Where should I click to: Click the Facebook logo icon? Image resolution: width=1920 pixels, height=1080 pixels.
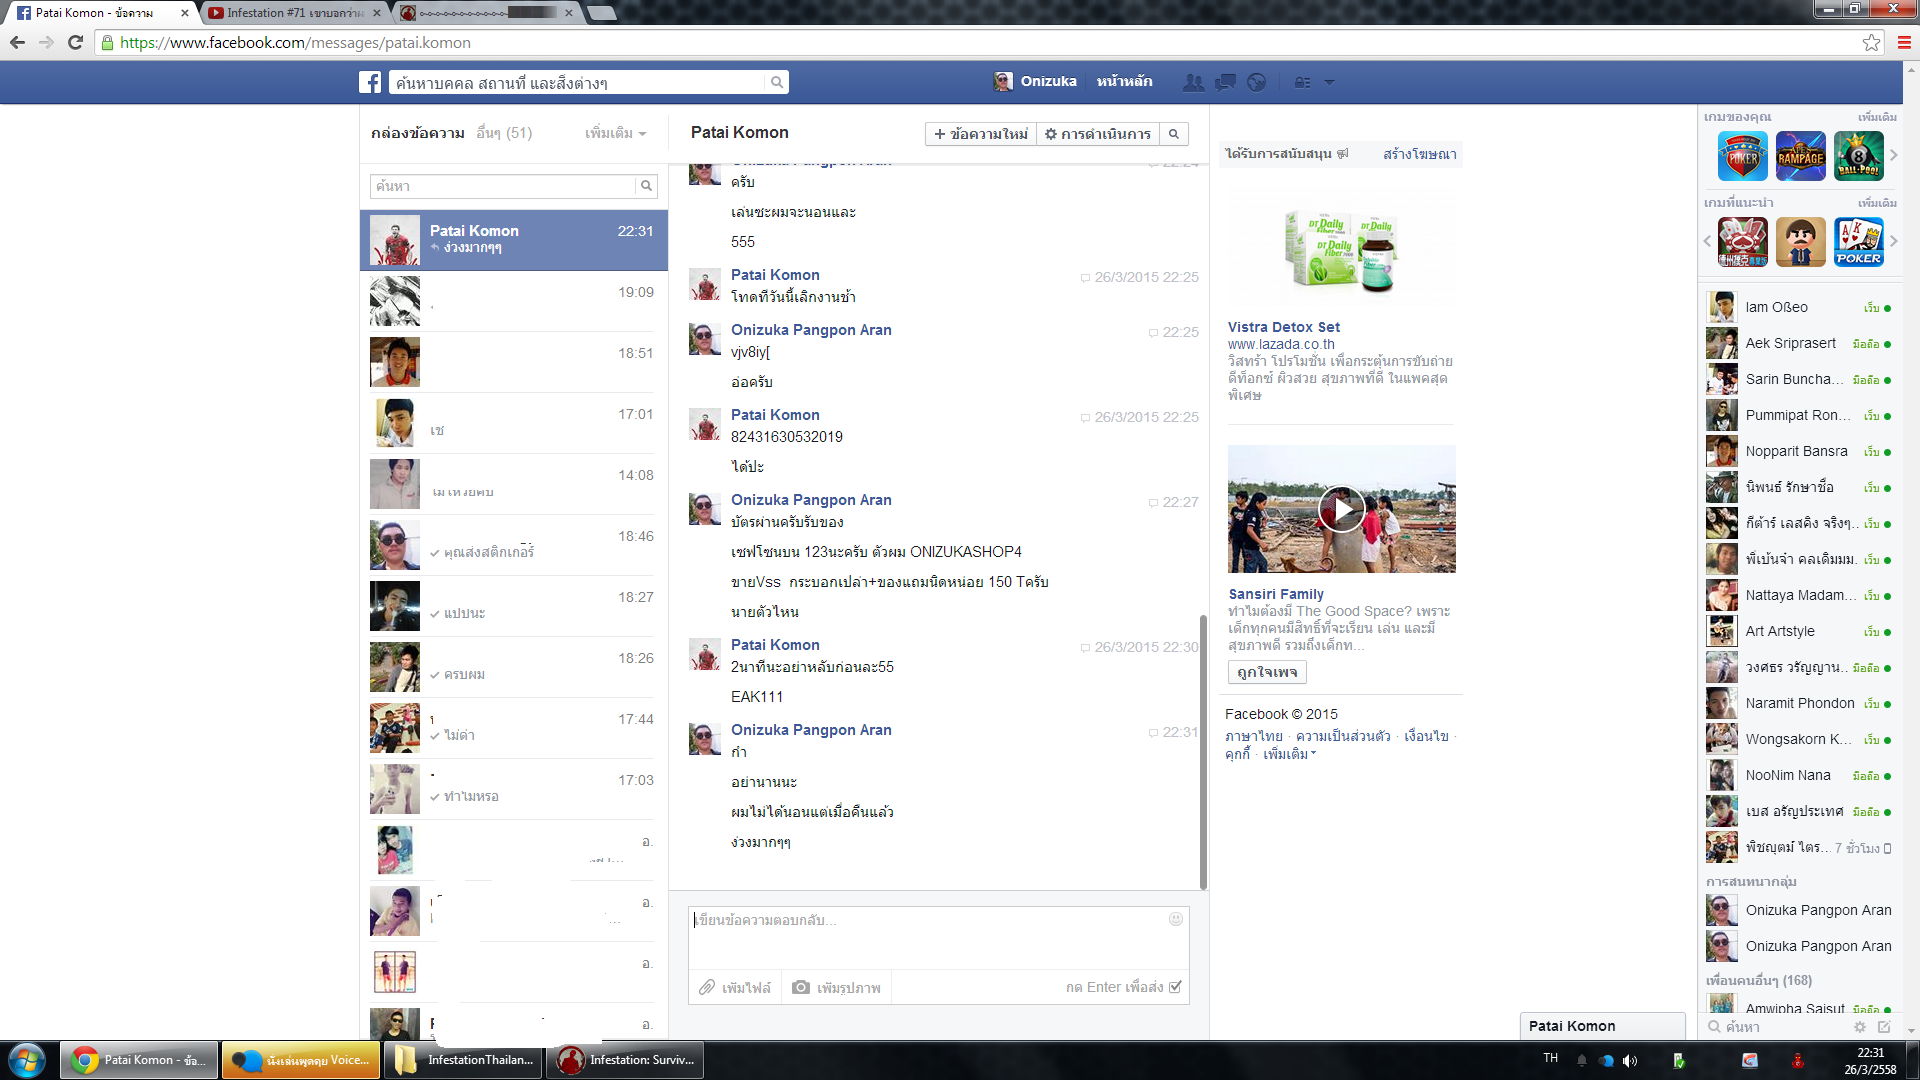tap(370, 82)
